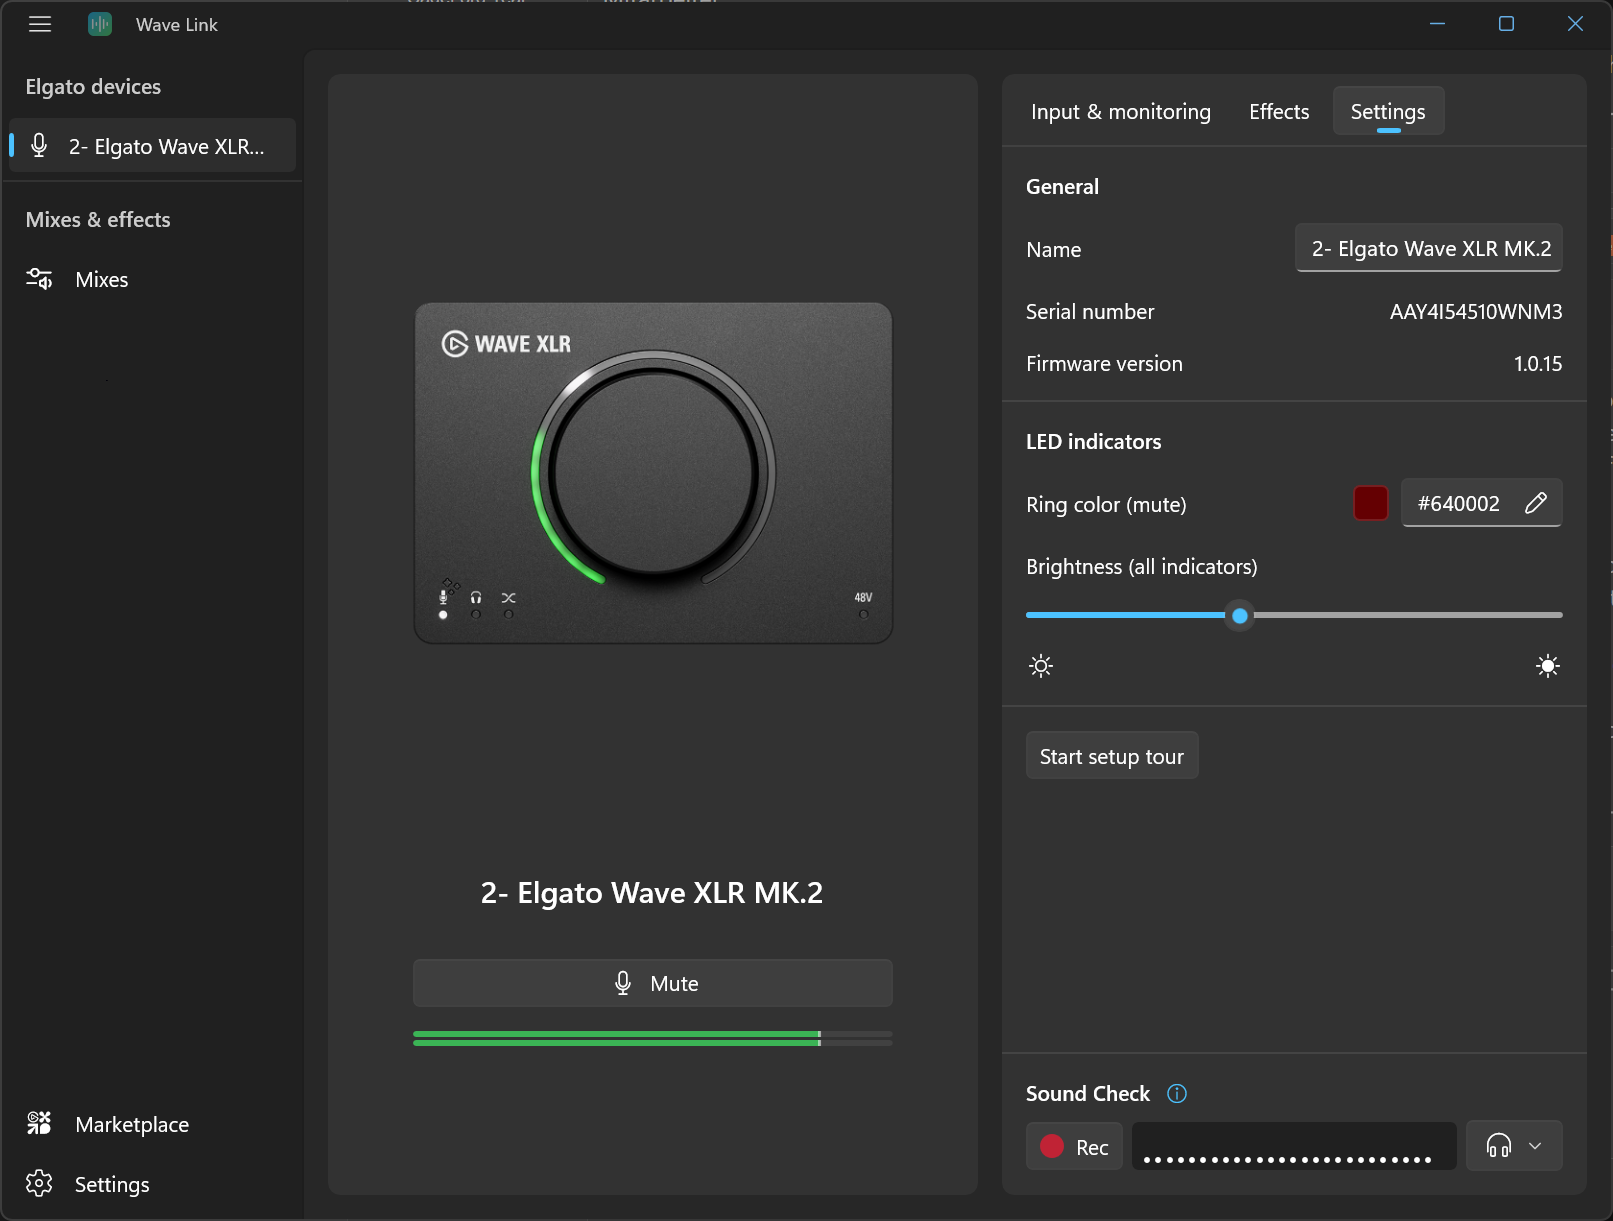The height and width of the screenshot is (1221, 1613).
Task: Click the pencil icon to edit ring color
Action: point(1536,503)
